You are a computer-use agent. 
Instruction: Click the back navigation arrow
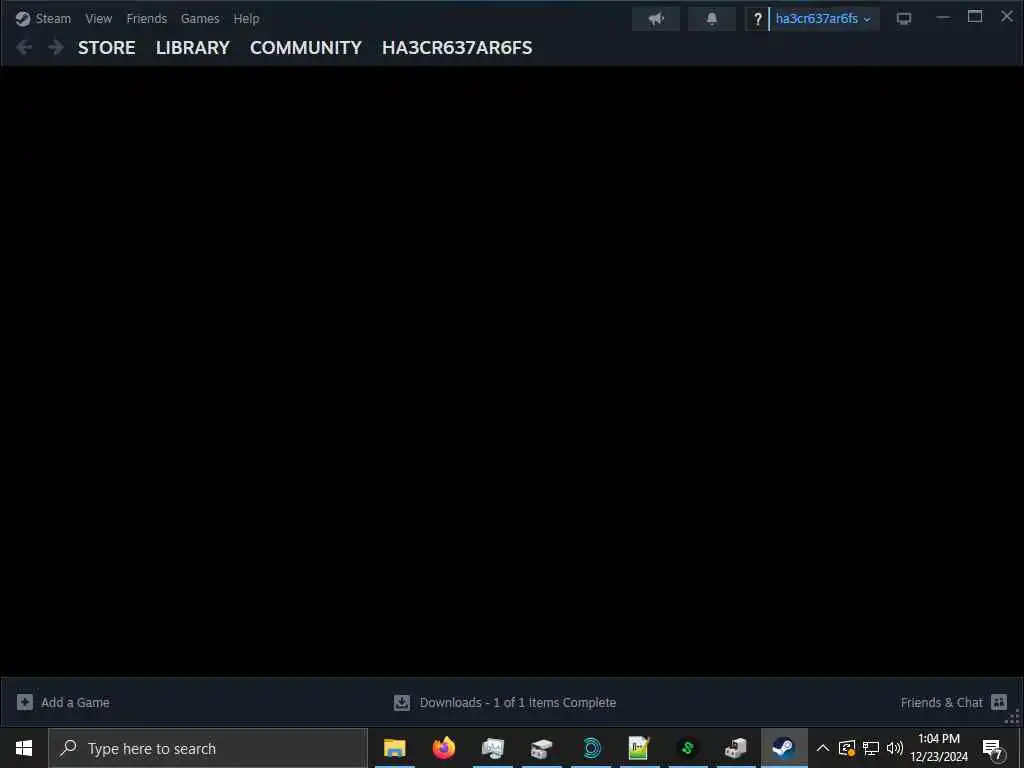click(x=24, y=47)
